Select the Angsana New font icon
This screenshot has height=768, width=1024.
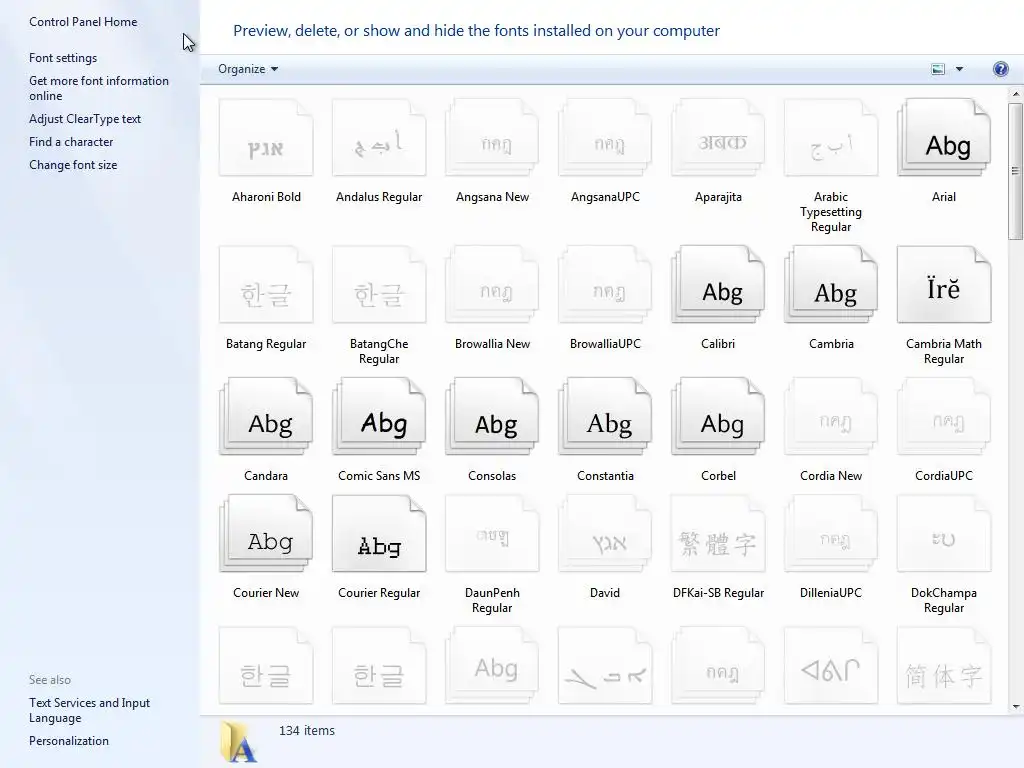492,138
